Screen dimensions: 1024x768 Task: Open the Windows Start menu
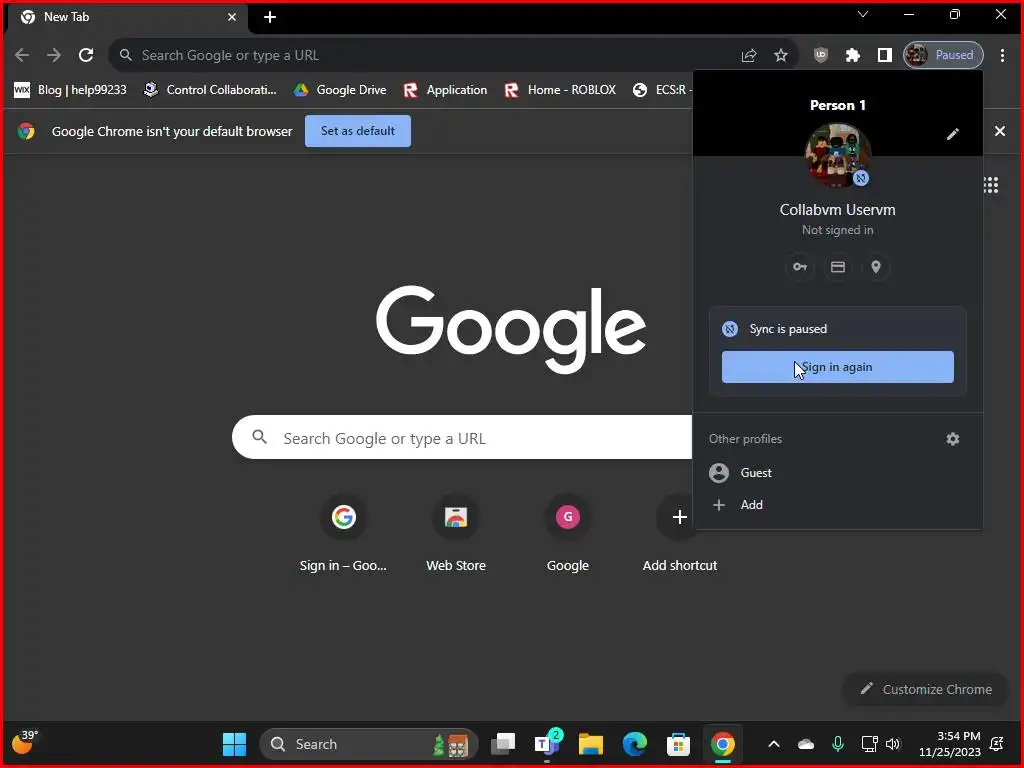[x=234, y=744]
